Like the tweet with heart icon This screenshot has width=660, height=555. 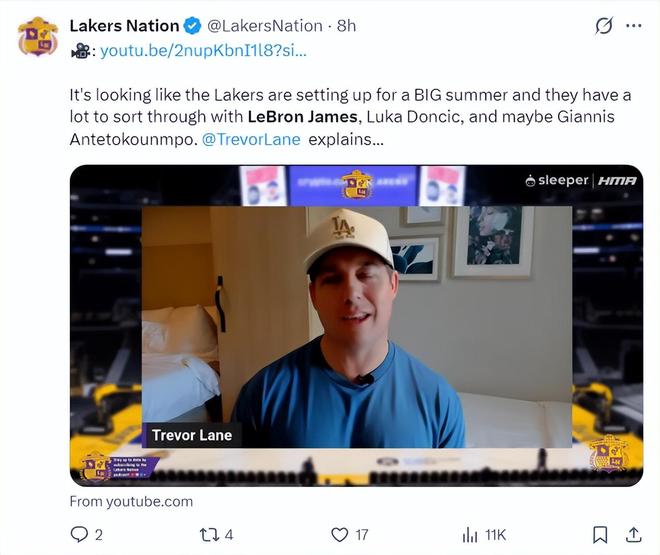(x=340, y=534)
